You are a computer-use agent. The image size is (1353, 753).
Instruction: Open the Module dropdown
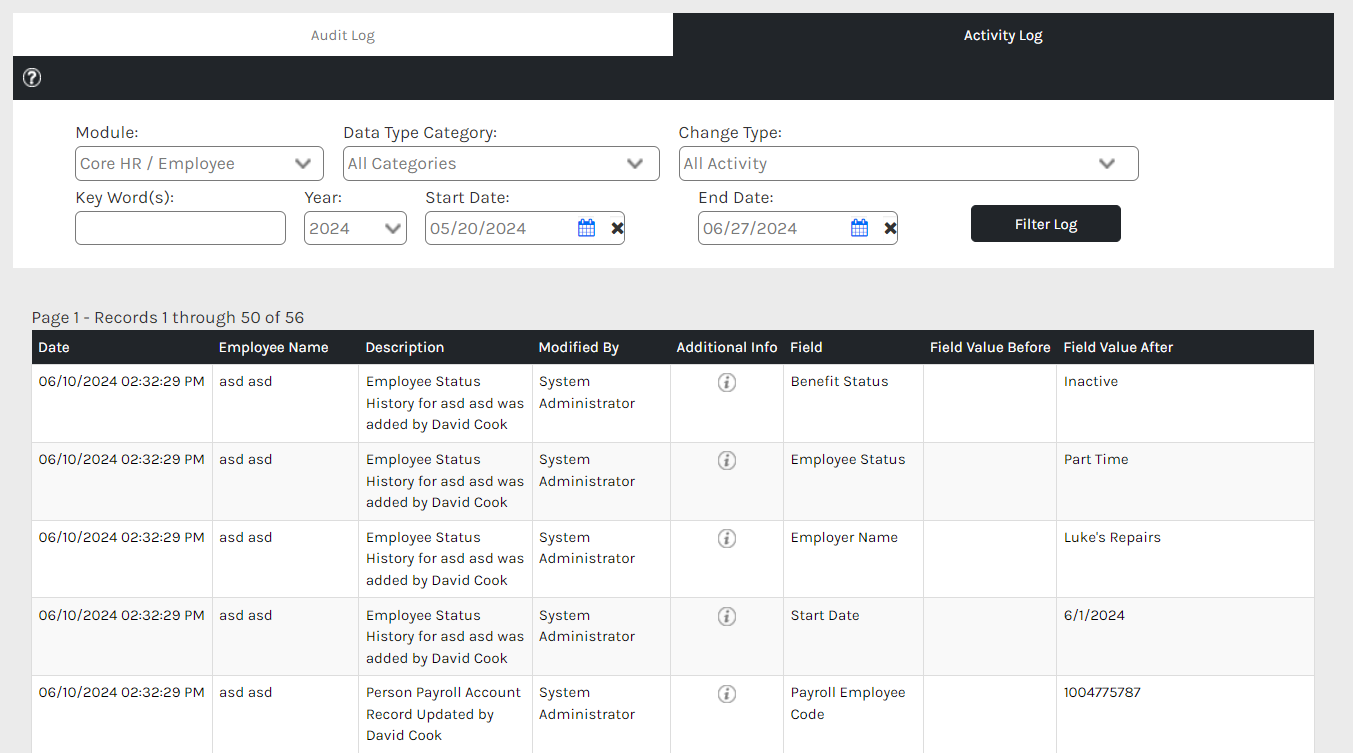coord(200,163)
